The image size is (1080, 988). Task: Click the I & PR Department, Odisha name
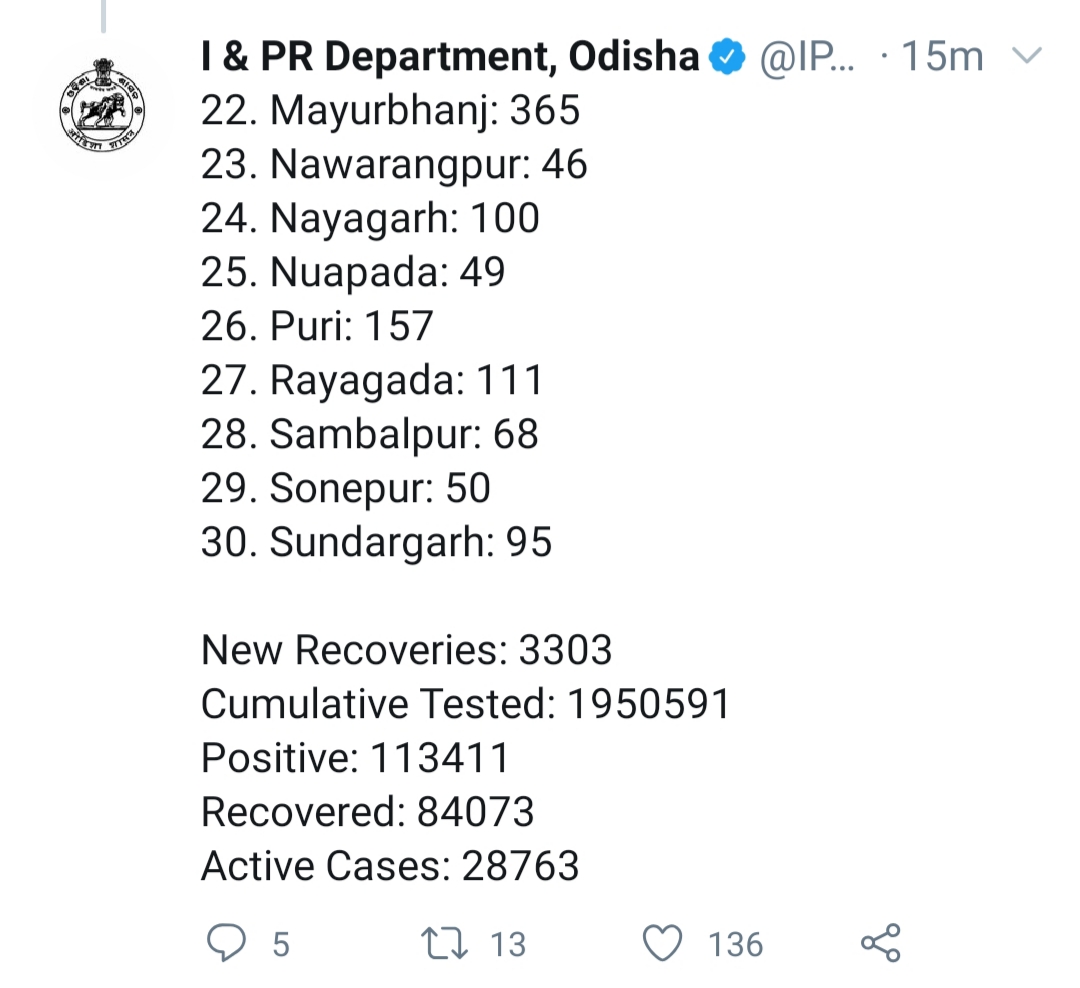(450, 57)
